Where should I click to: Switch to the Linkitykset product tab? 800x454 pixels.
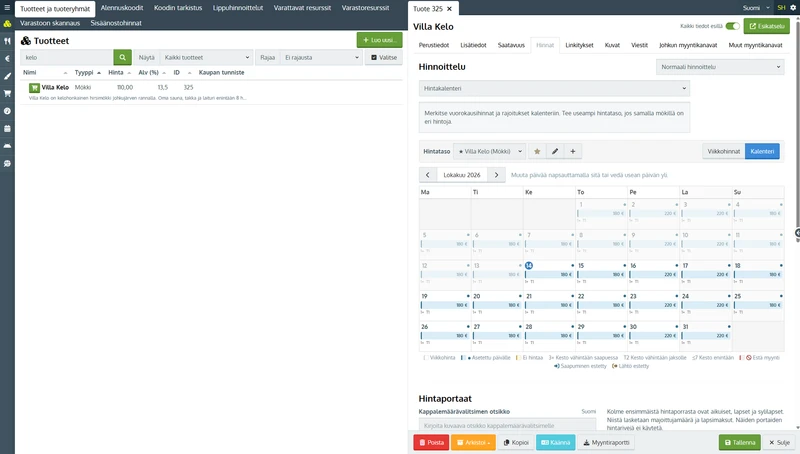[579, 45]
